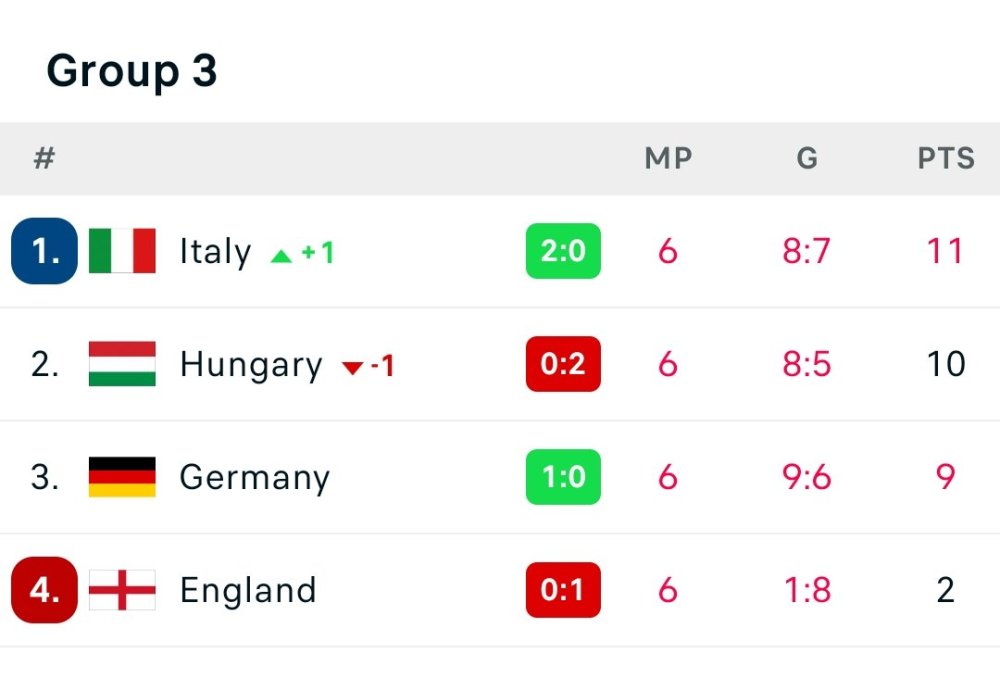
Task: Open Germany's 1:0 last match result
Action: (x=563, y=477)
